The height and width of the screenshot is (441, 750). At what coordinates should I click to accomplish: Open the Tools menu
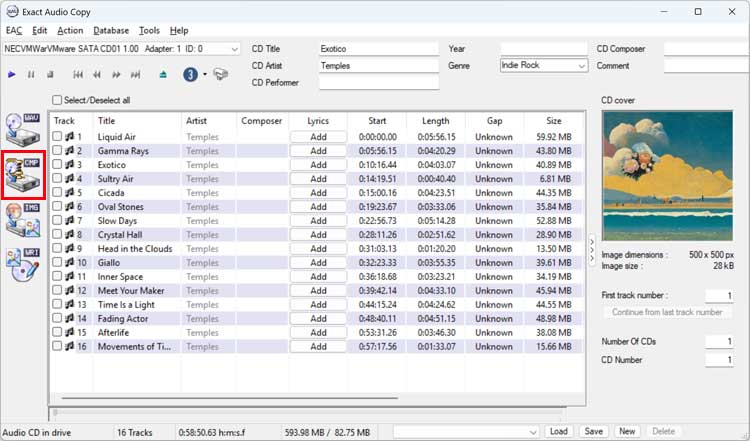tap(149, 30)
